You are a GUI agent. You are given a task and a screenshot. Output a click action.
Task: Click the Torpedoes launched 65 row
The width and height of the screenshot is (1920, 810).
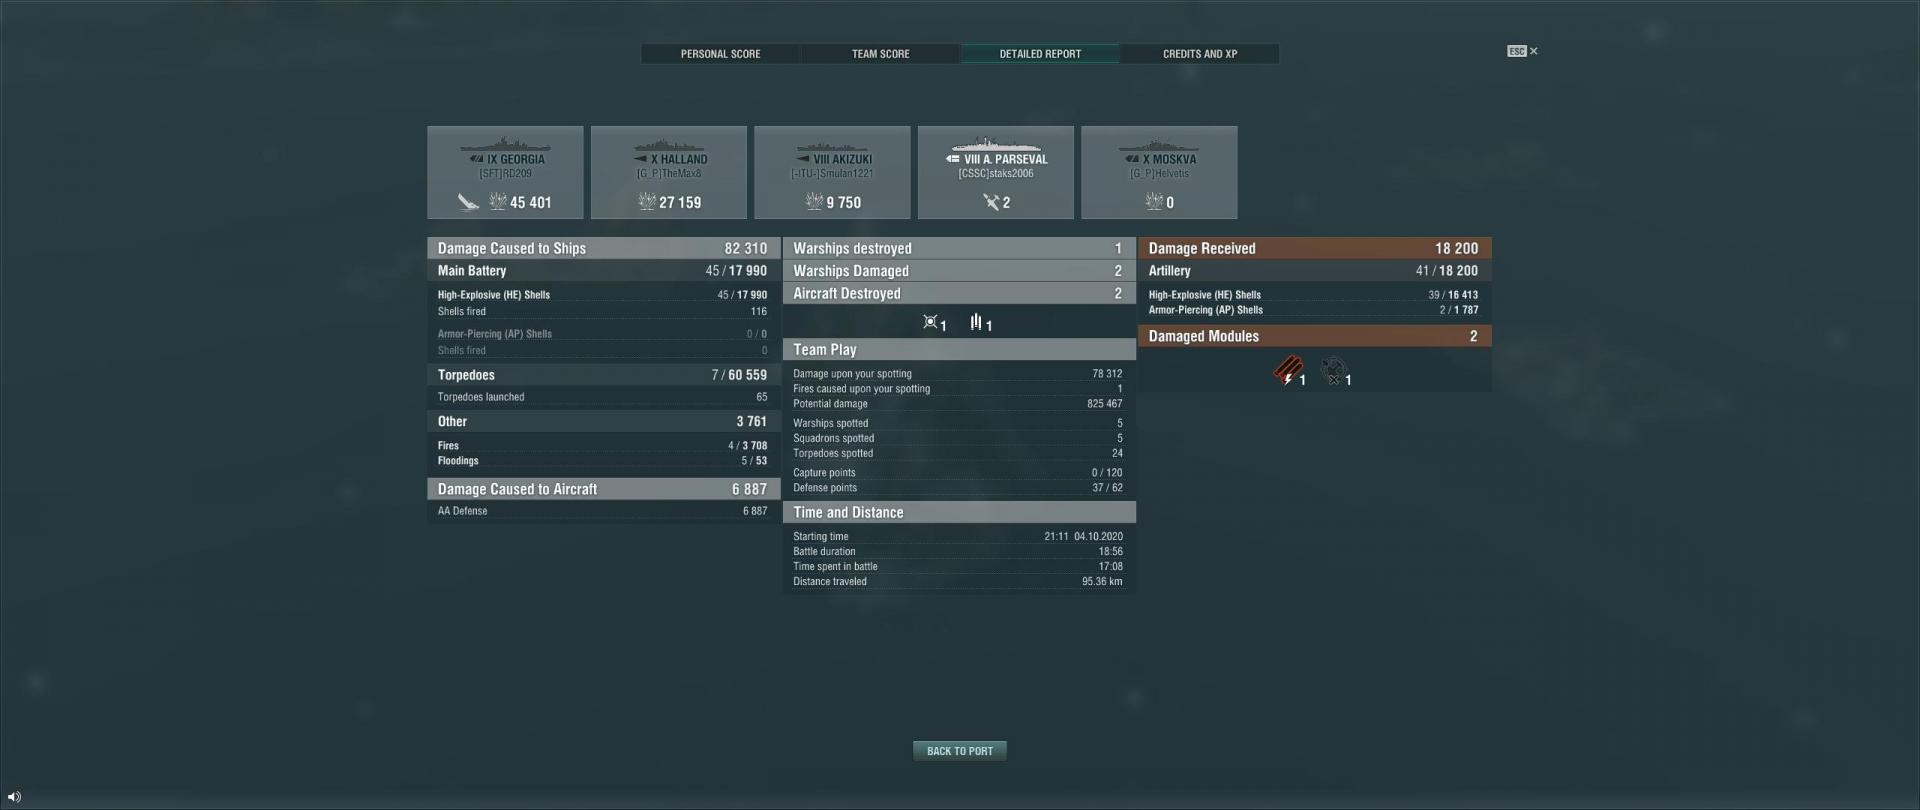click(603, 397)
